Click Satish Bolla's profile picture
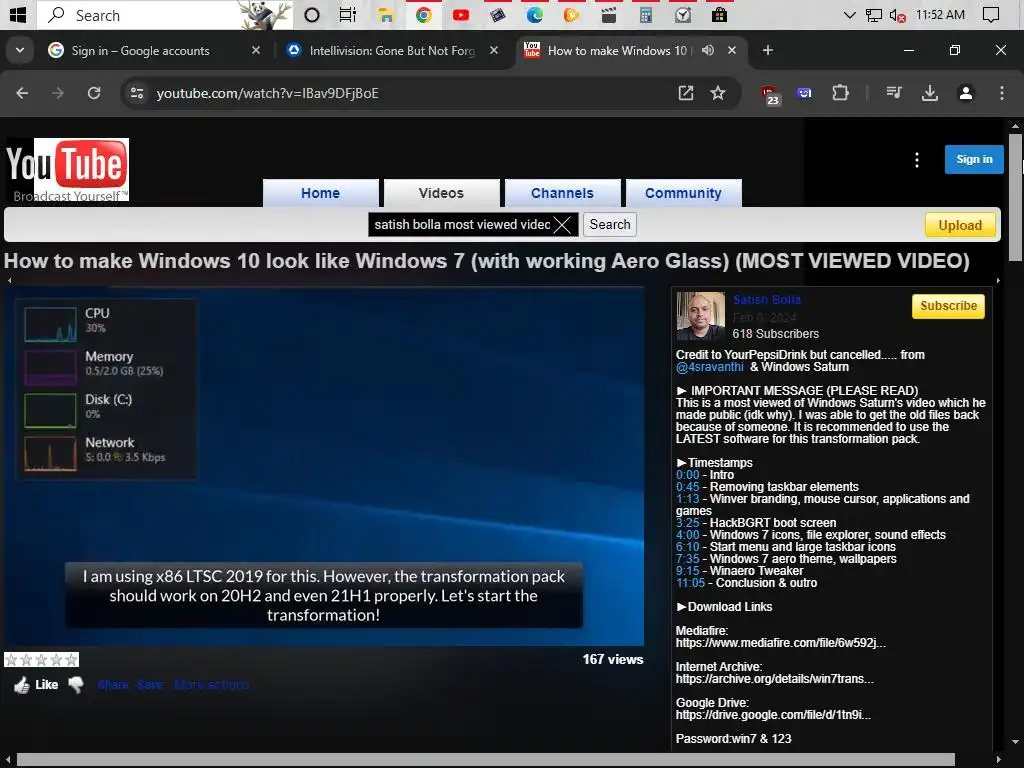The width and height of the screenshot is (1024, 768). (701, 316)
